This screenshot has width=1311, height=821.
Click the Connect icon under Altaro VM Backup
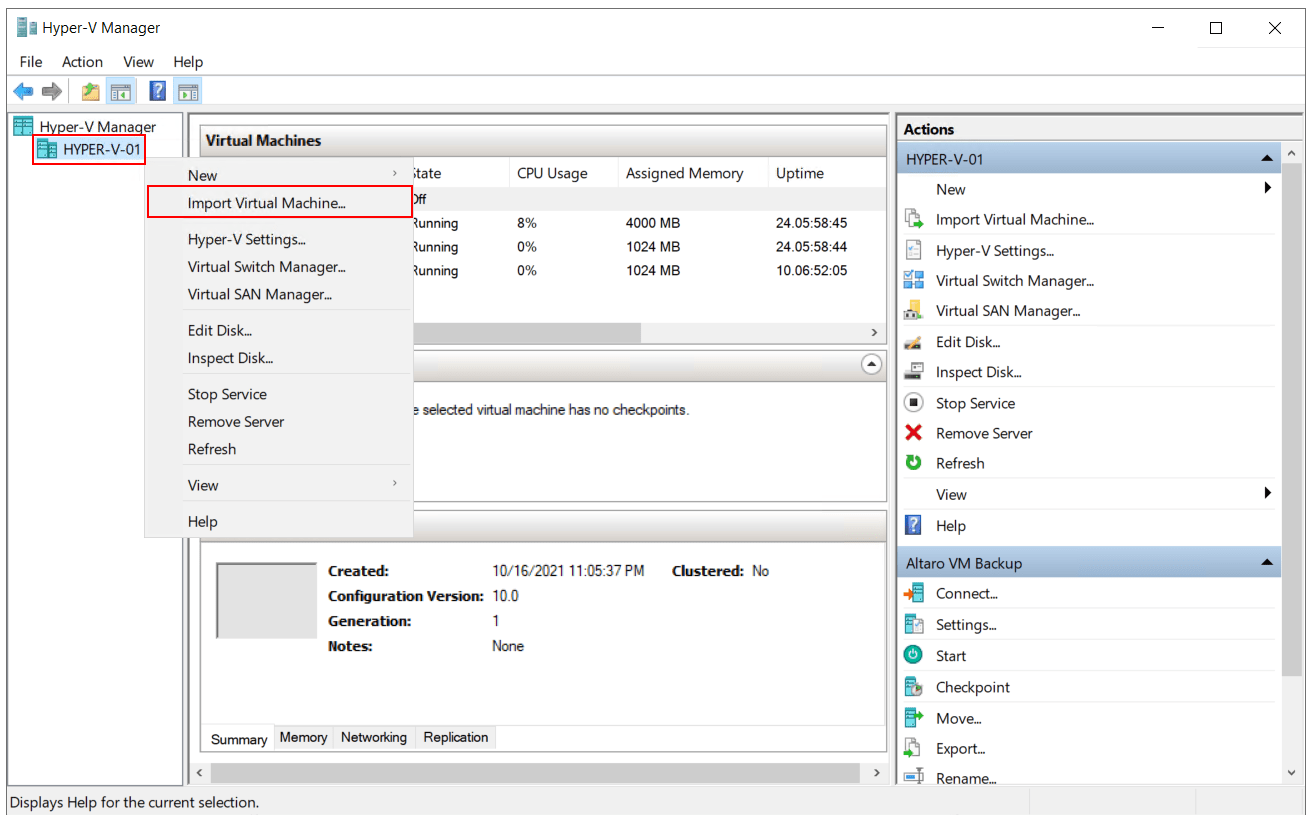[916, 593]
